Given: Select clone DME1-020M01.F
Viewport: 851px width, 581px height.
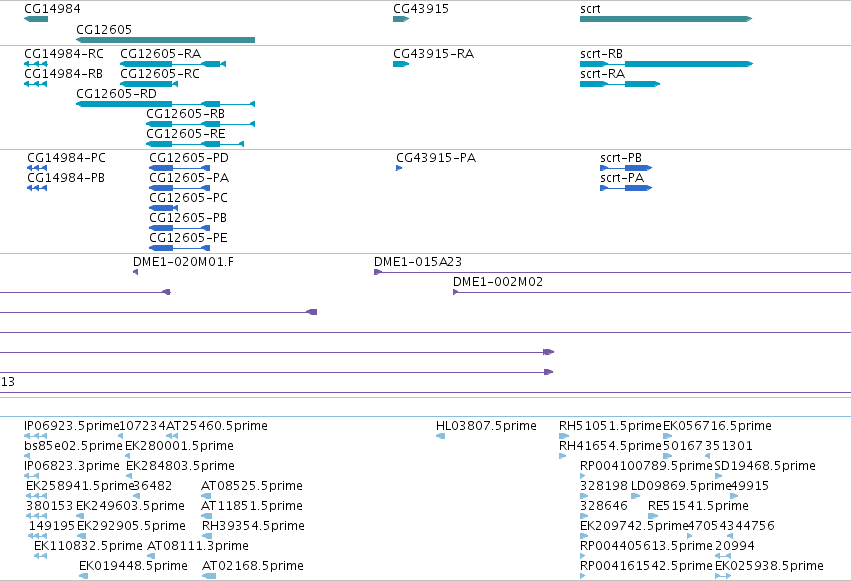Looking at the screenshot, I should tap(135, 272).
